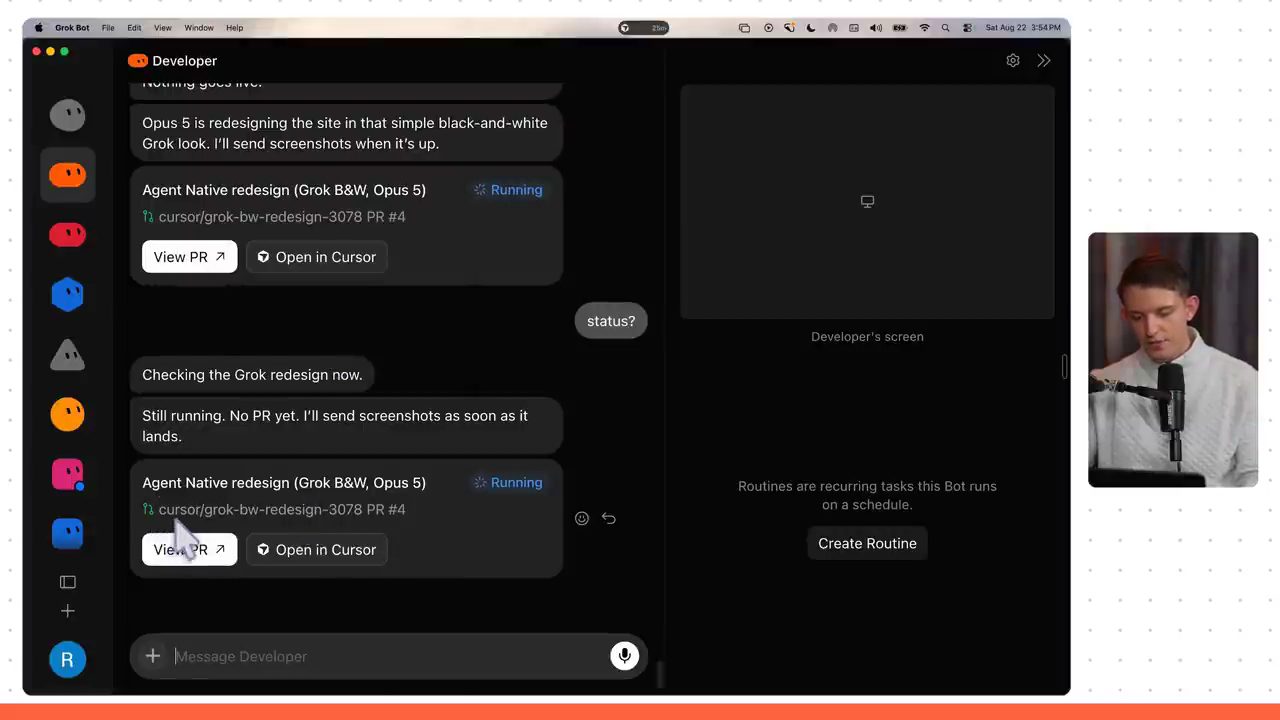Click Open in Cursor on lower agent card

point(317,550)
